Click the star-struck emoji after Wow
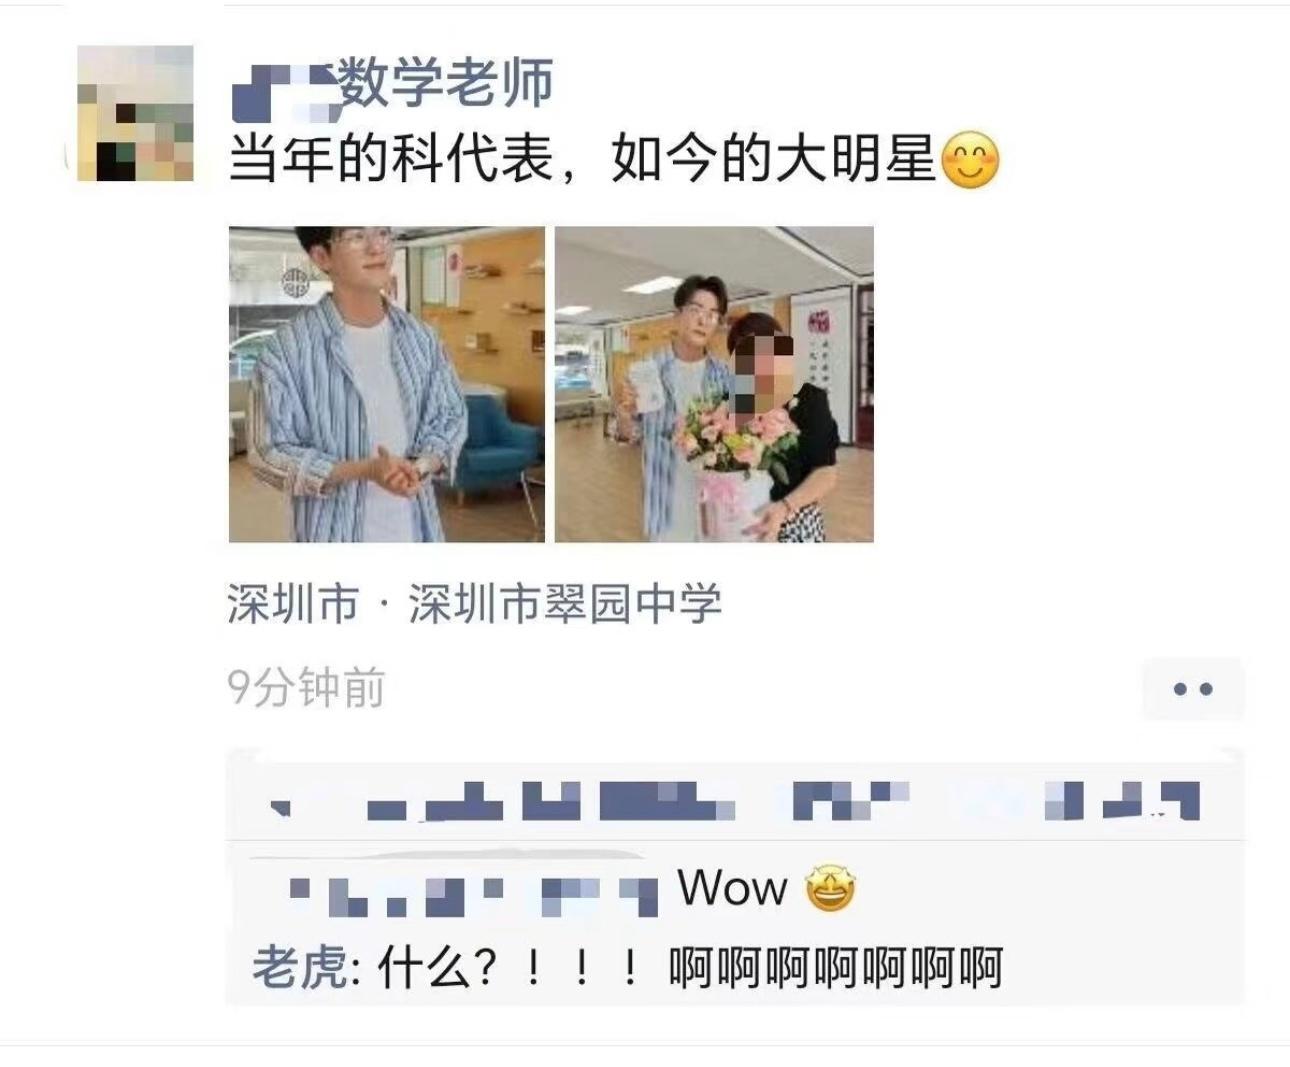This screenshot has height=1067, width=1290. [x=830, y=888]
